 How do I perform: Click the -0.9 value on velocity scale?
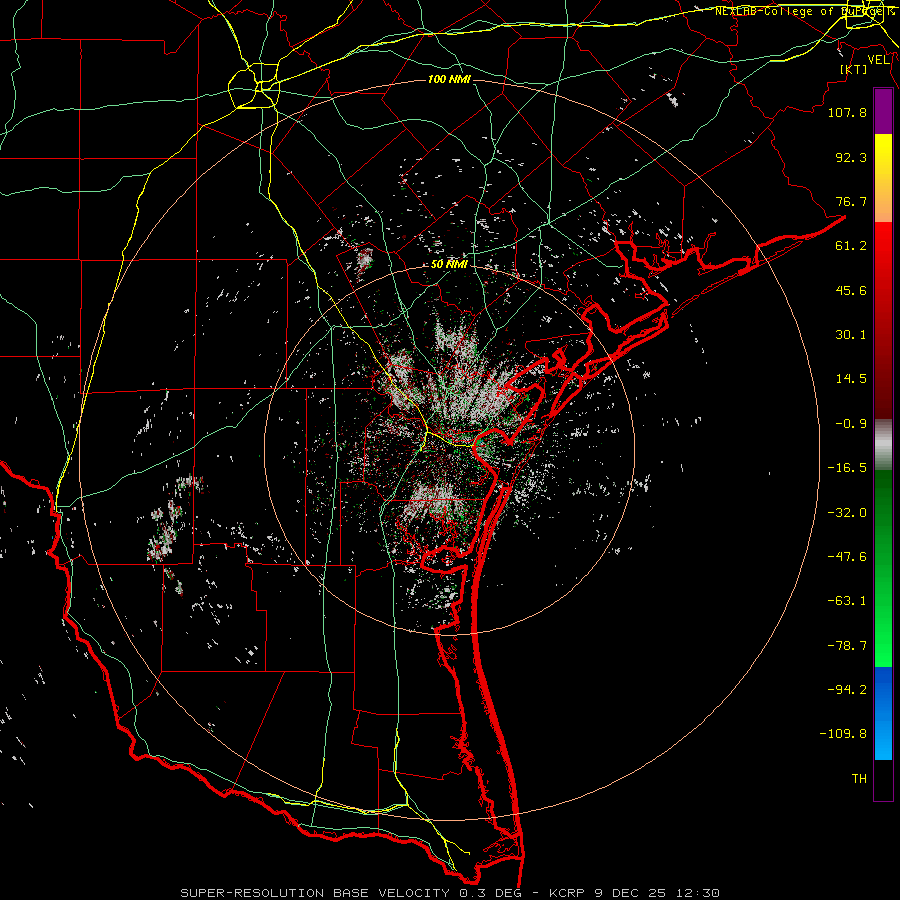coord(851,424)
